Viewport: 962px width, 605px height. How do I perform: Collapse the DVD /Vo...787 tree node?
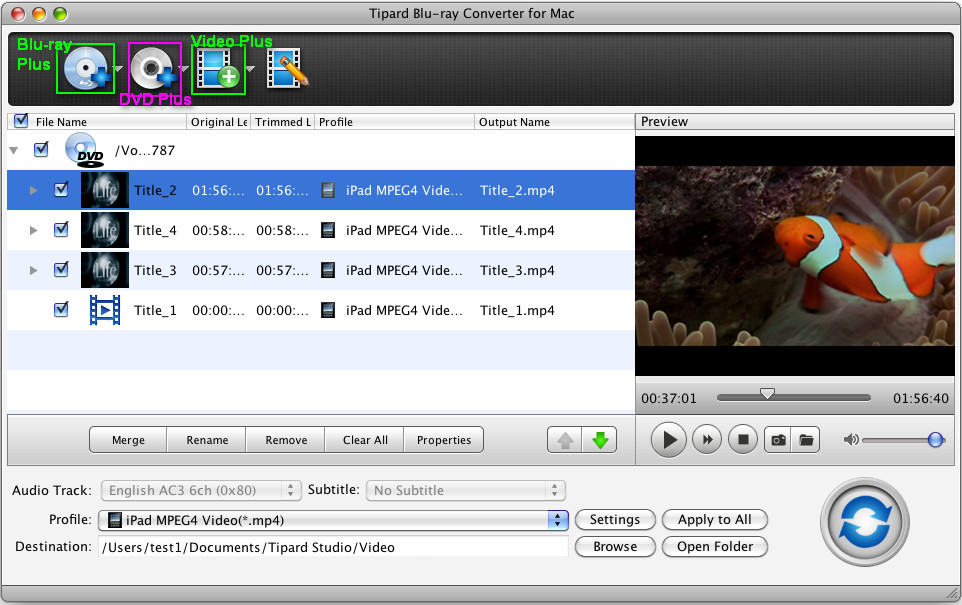(13, 150)
